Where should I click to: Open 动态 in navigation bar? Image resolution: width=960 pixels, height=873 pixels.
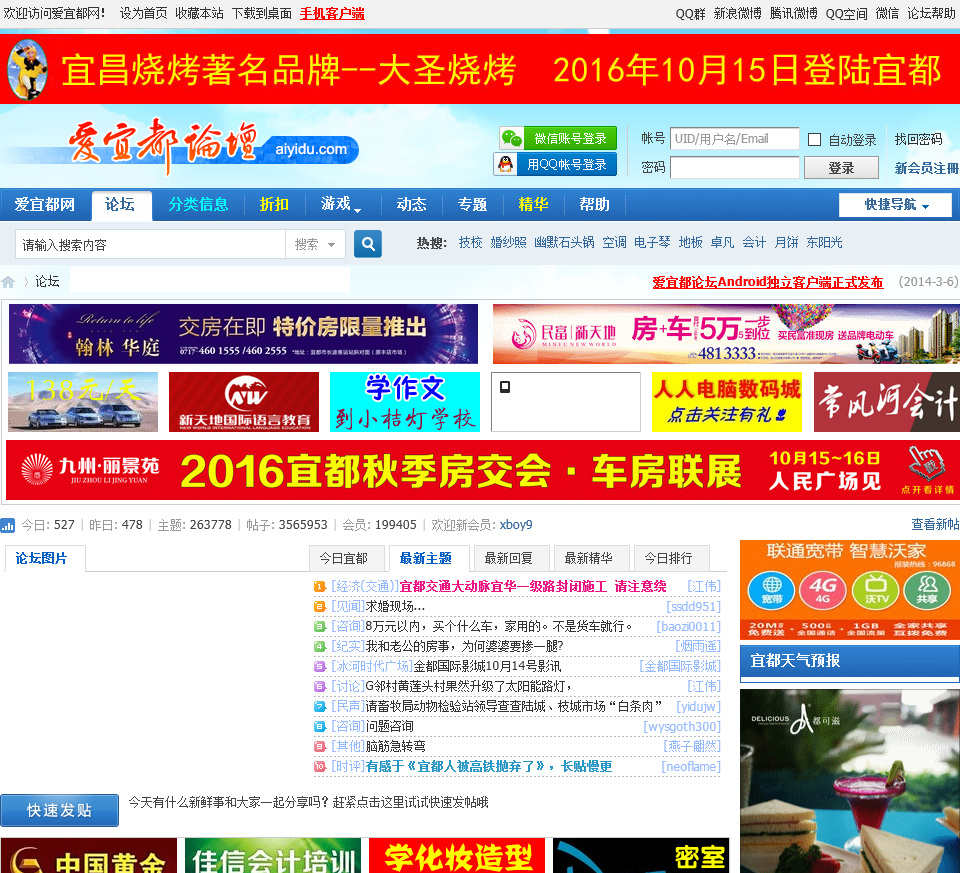pos(411,204)
